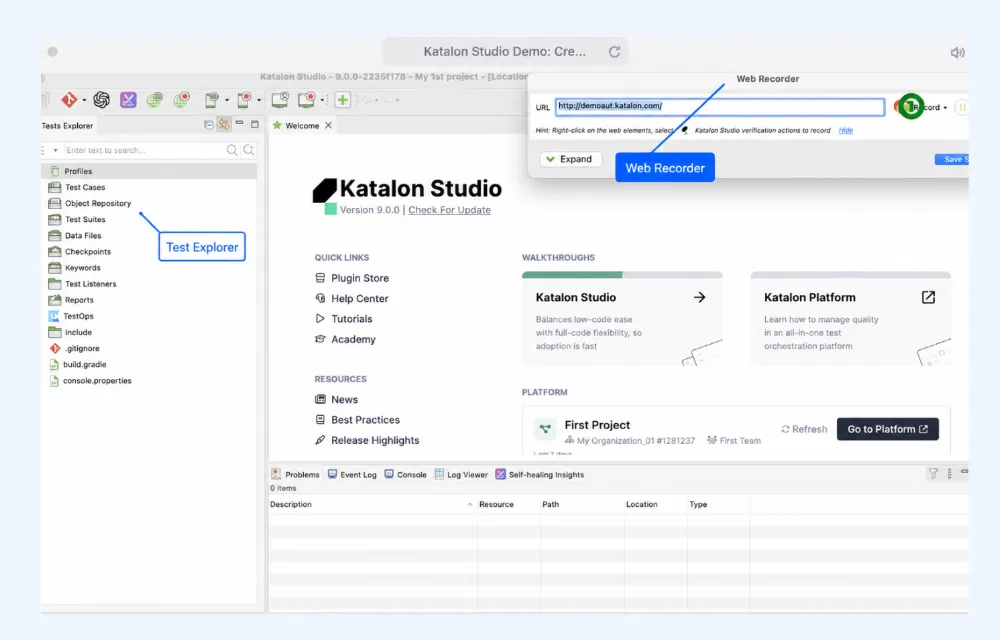Select the Object Repository folder
1000x640 pixels.
pyautogui.click(x=98, y=203)
